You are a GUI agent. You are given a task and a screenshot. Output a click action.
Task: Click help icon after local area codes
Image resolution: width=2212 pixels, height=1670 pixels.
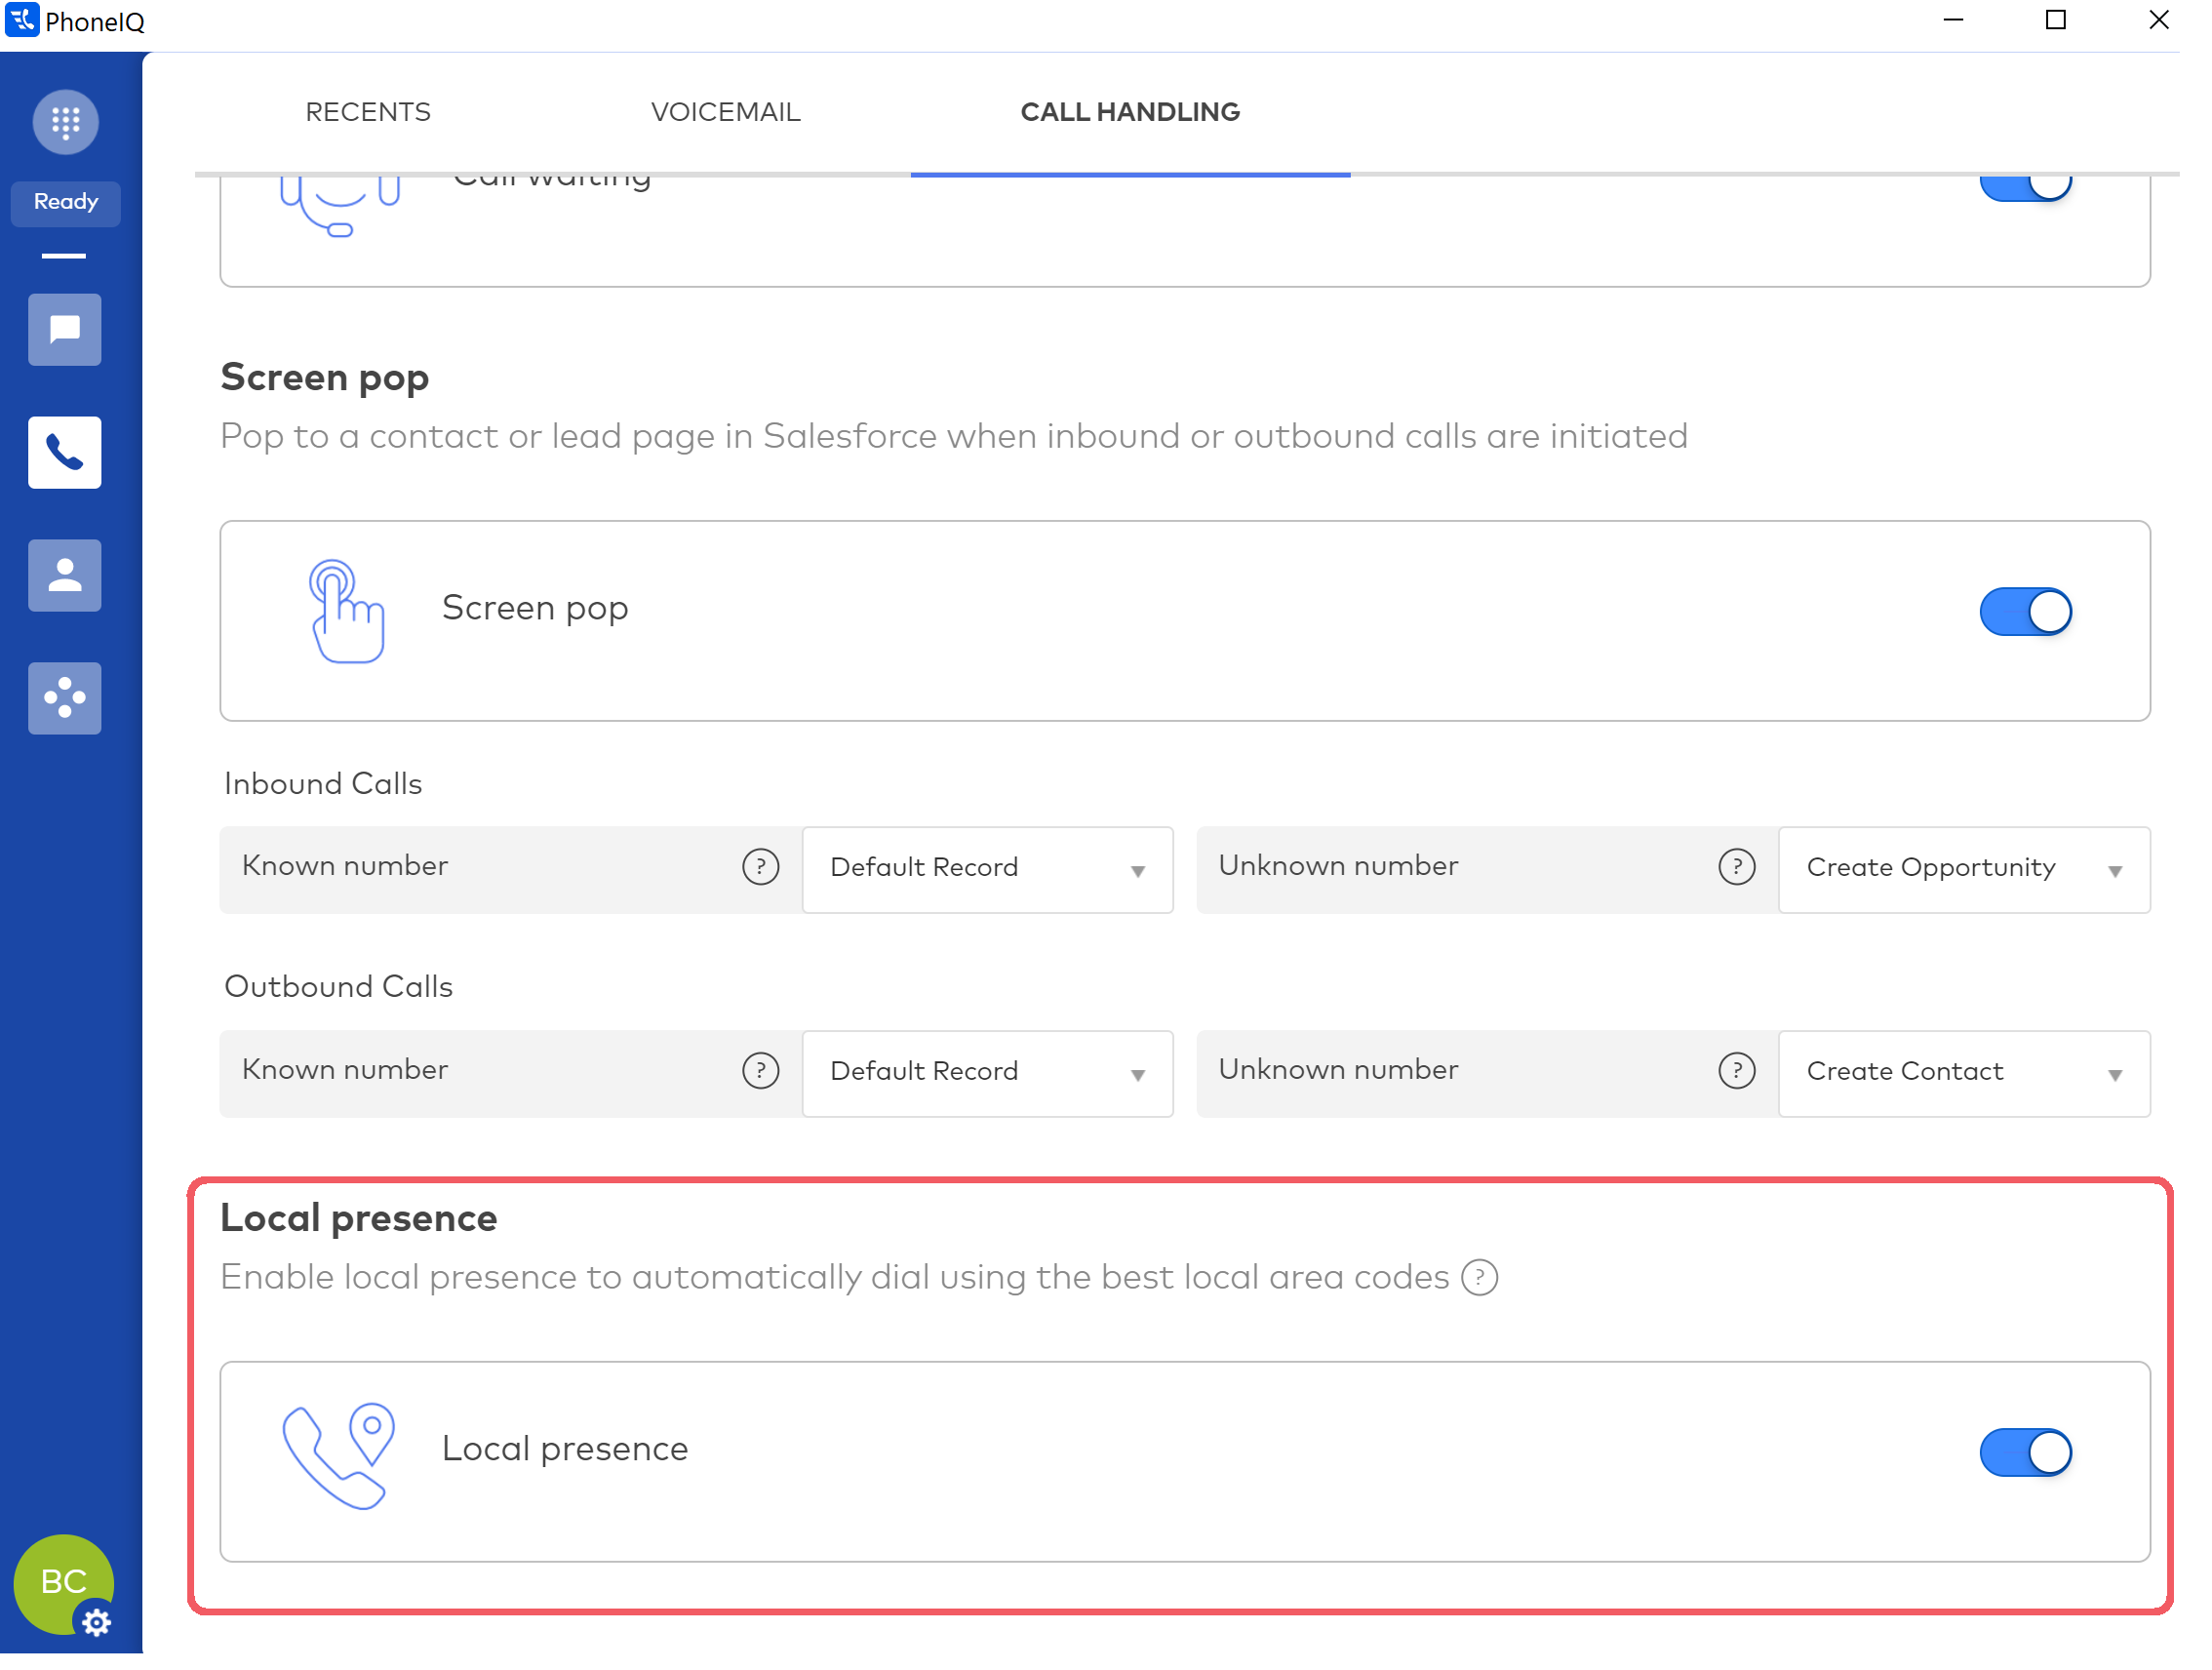(x=1479, y=1278)
